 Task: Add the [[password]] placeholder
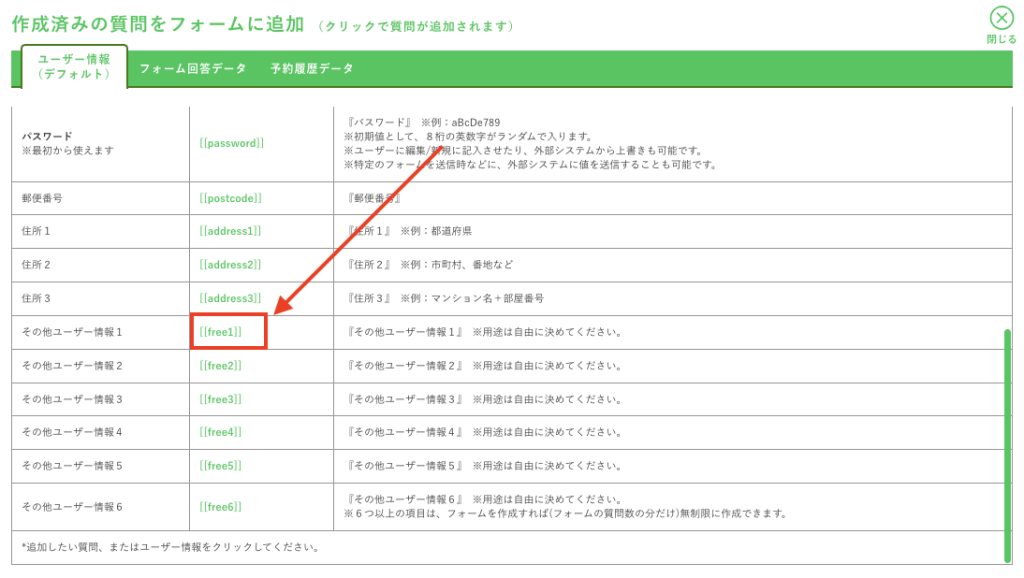pyautogui.click(x=231, y=144)
